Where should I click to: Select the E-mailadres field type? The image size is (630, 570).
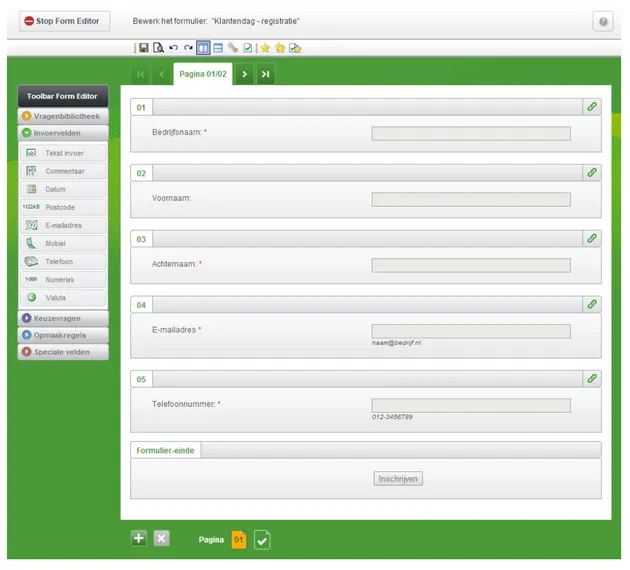(x=63, y=226)
